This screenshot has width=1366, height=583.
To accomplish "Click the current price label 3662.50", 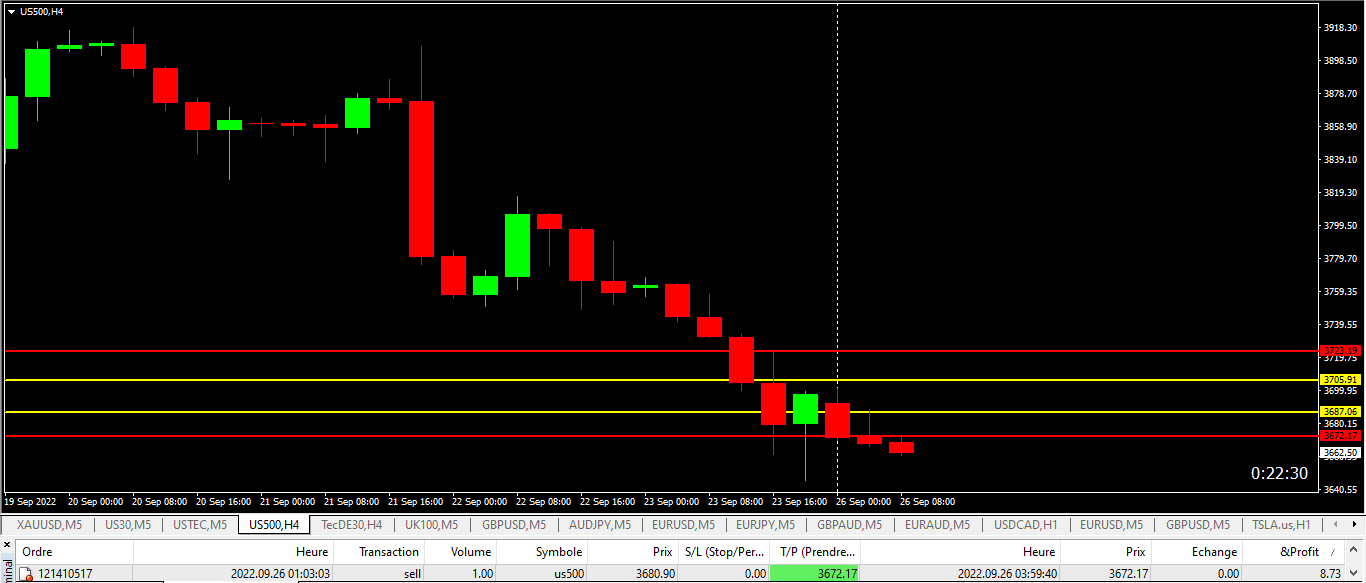I will click(x=1340, y=453).
